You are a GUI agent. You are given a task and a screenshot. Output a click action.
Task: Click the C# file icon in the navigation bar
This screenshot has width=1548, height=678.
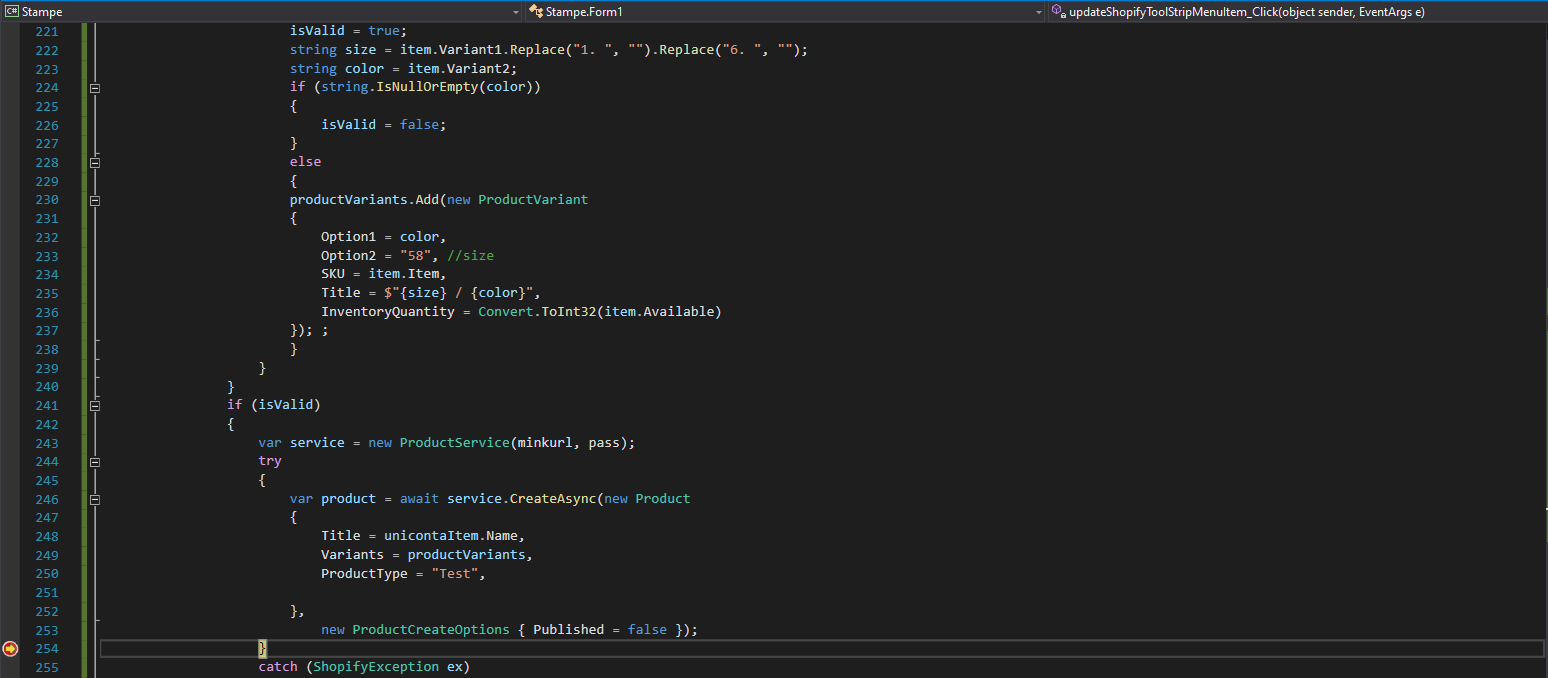10,11
